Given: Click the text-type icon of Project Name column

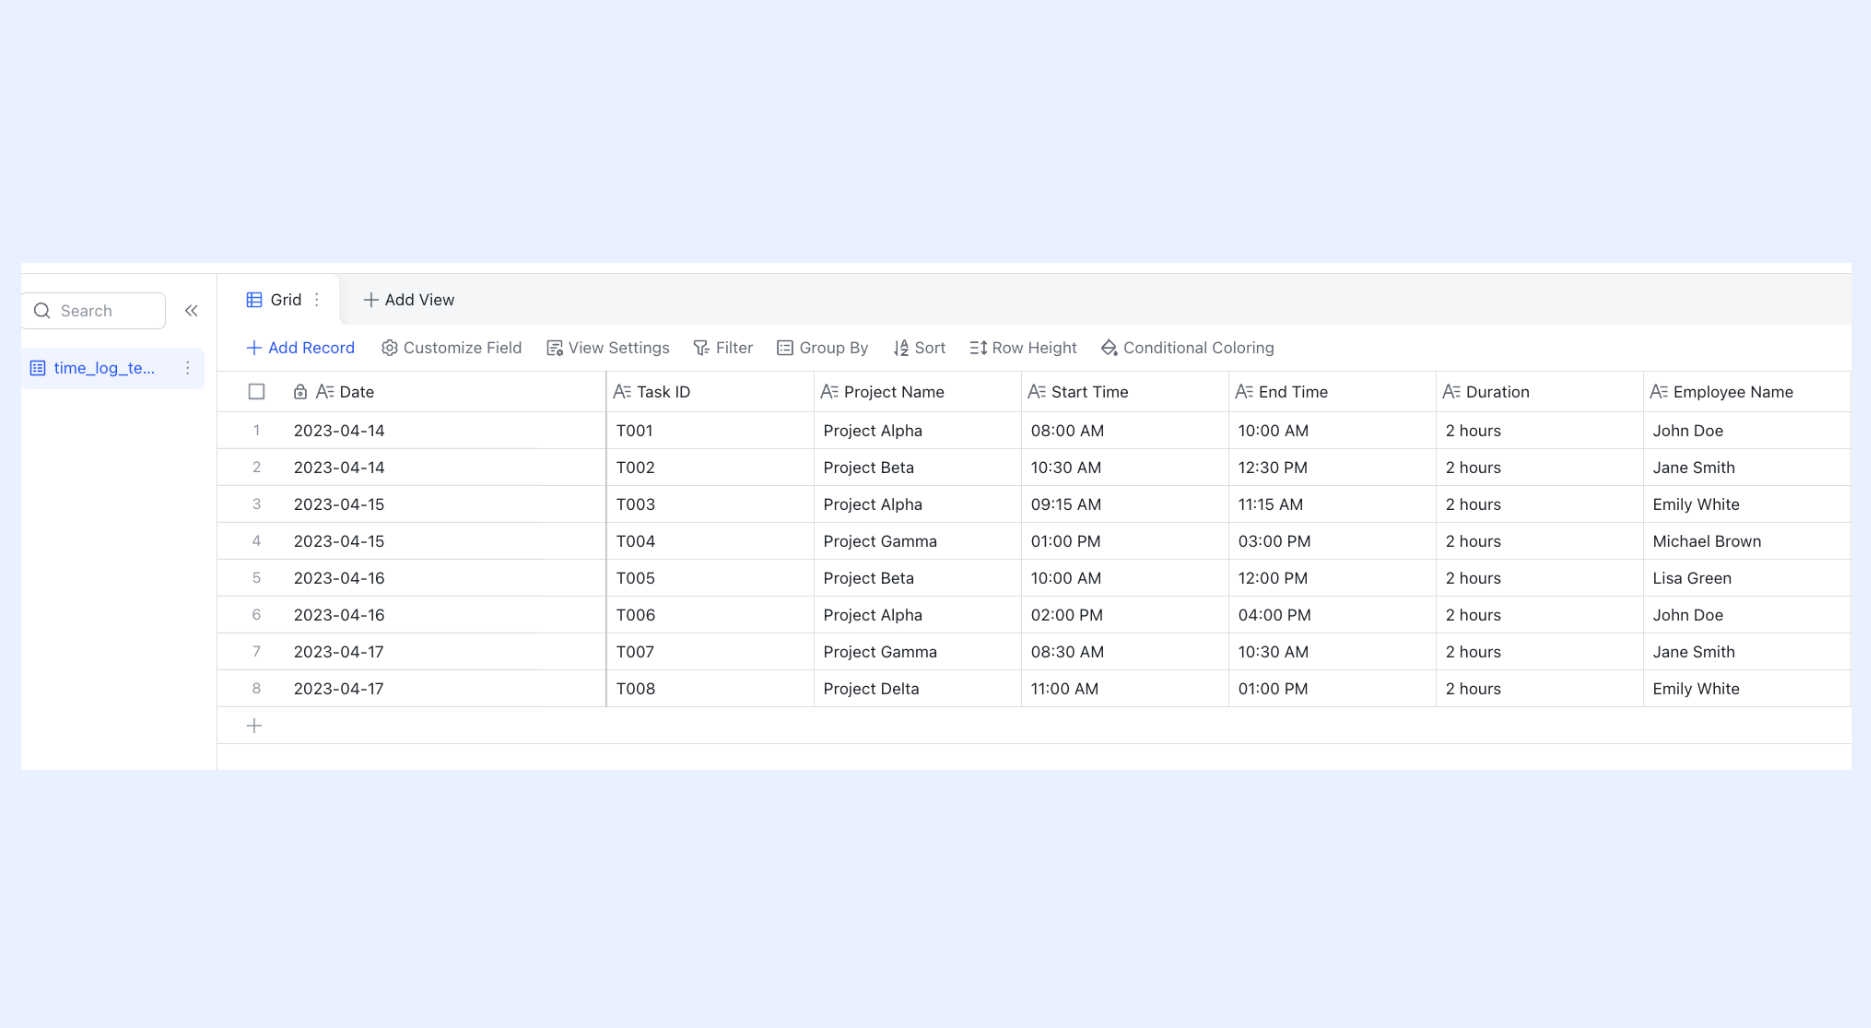Looking at the screenshot, I should coord(829,392).
